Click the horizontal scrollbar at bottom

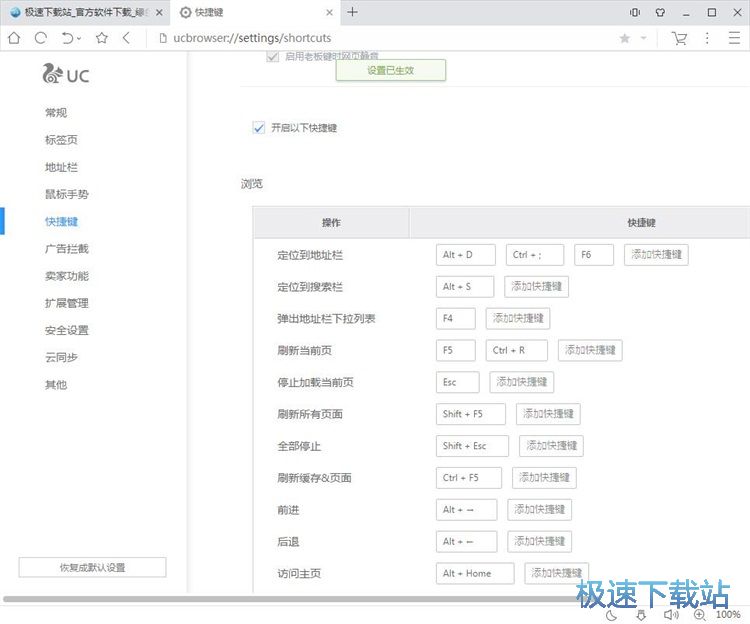[x=297, y=599]
